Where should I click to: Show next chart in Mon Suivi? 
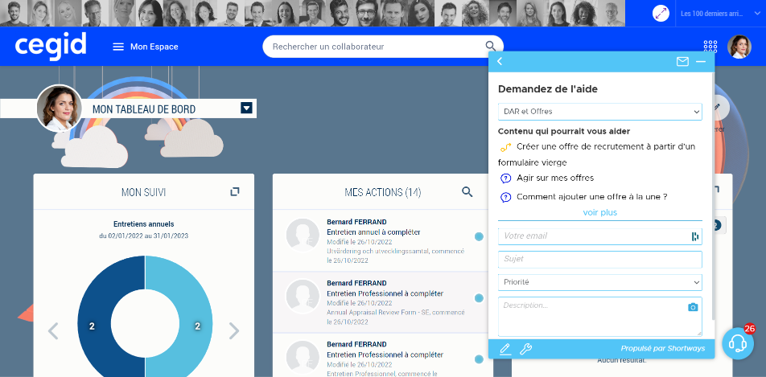tap(234, 331)
